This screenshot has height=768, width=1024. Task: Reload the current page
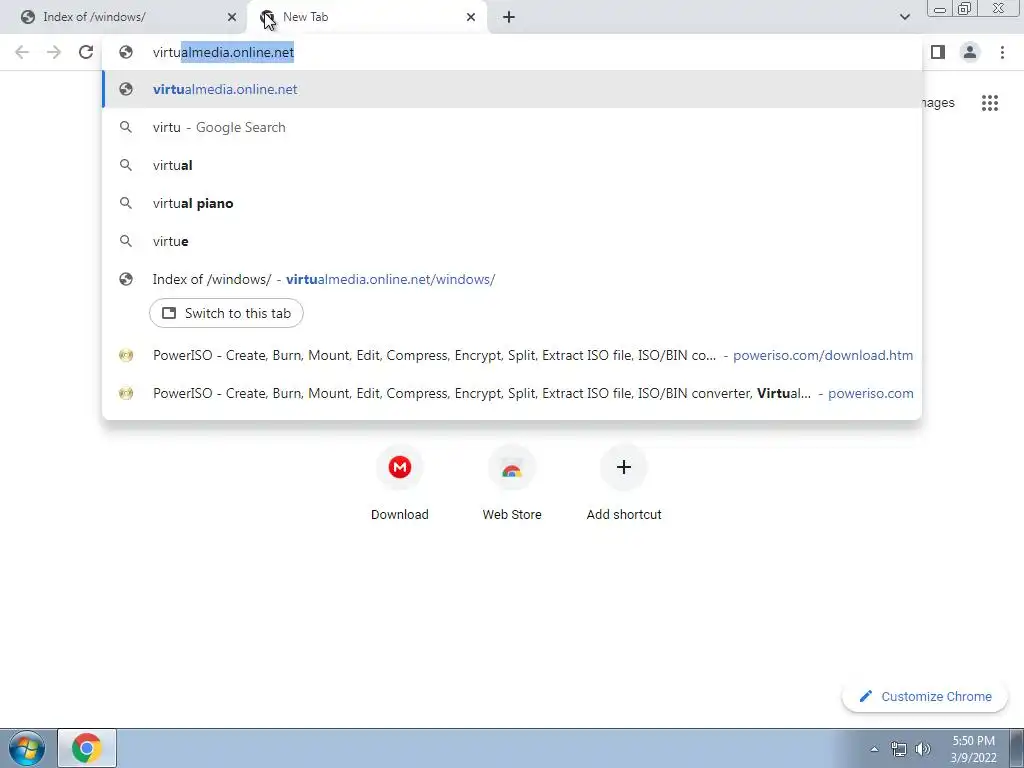pos(86,52)
